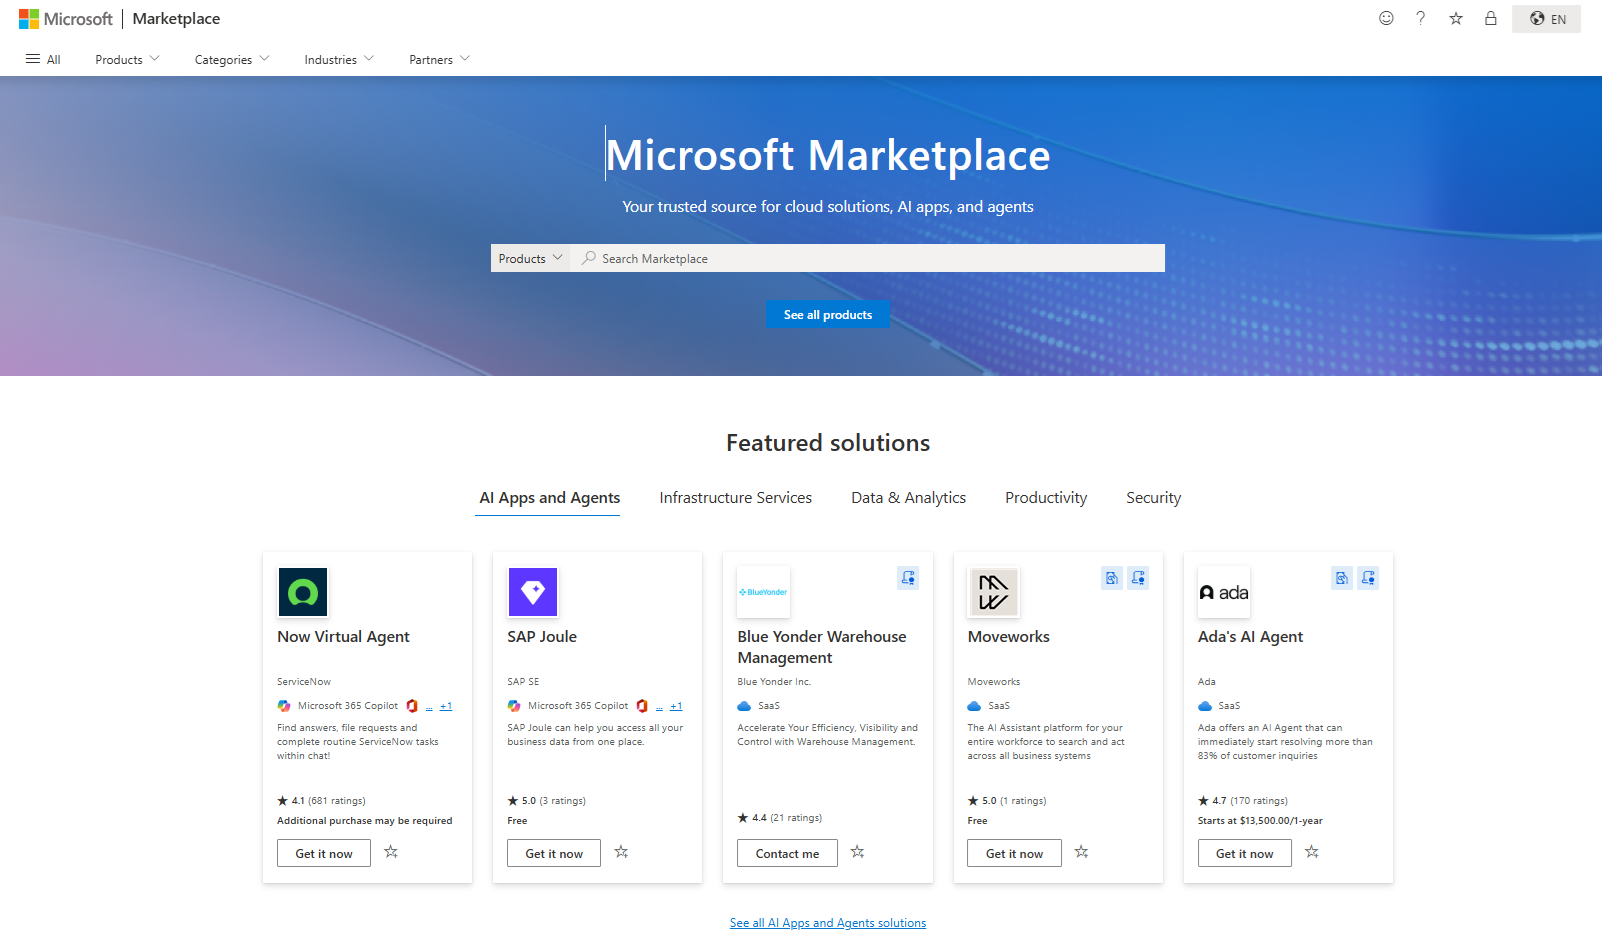
Task: Click SaaS cloud icon on Blue Yonder card
Action: 744,706
